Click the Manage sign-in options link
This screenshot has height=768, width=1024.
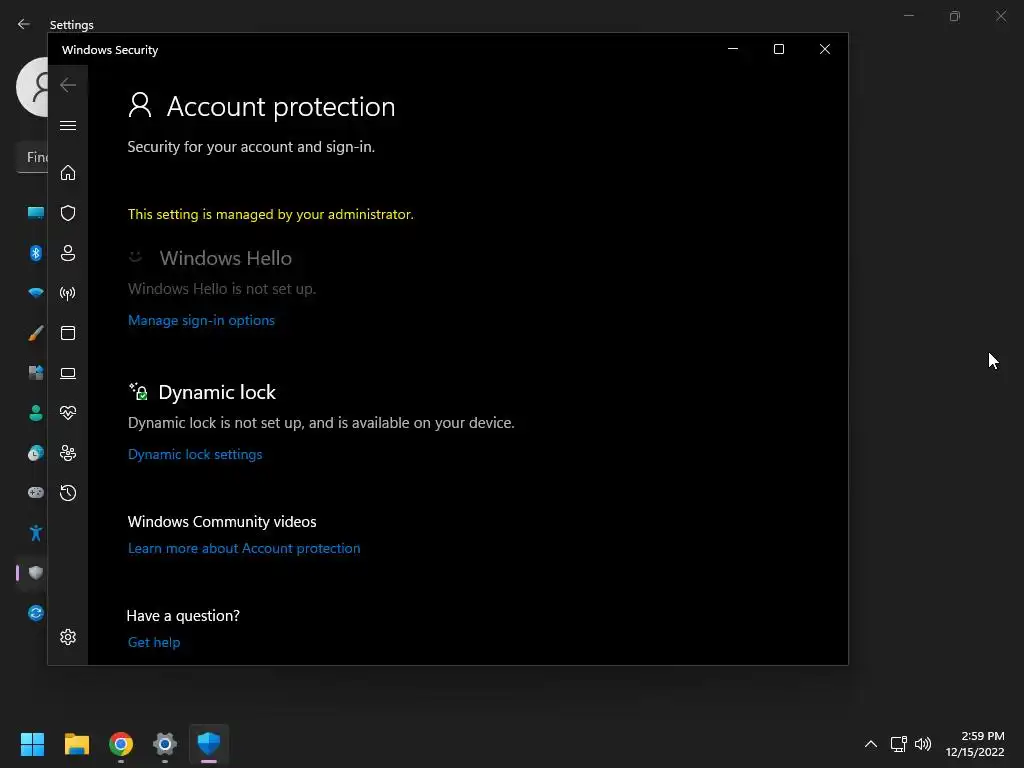[201, 321]
